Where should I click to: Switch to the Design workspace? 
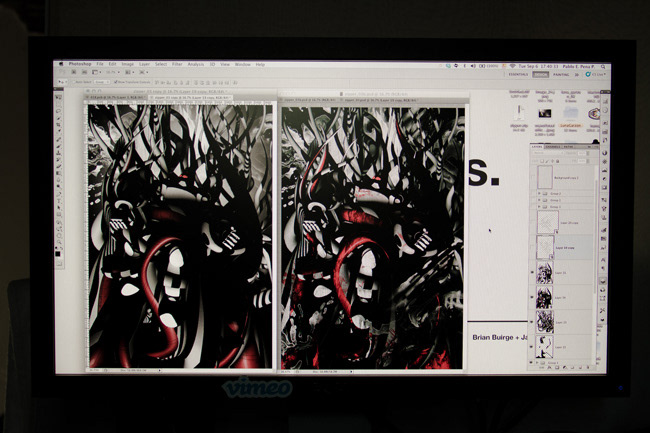(540, 75)
